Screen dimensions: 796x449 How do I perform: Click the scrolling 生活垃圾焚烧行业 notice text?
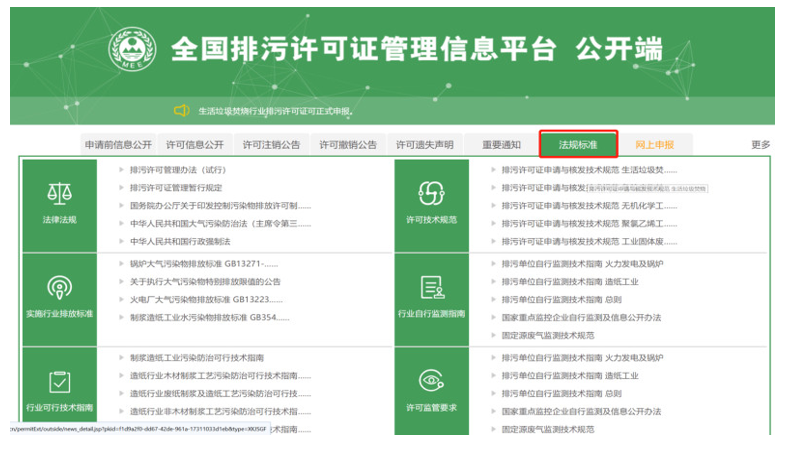pyautogui.click(x=275, y=111)
